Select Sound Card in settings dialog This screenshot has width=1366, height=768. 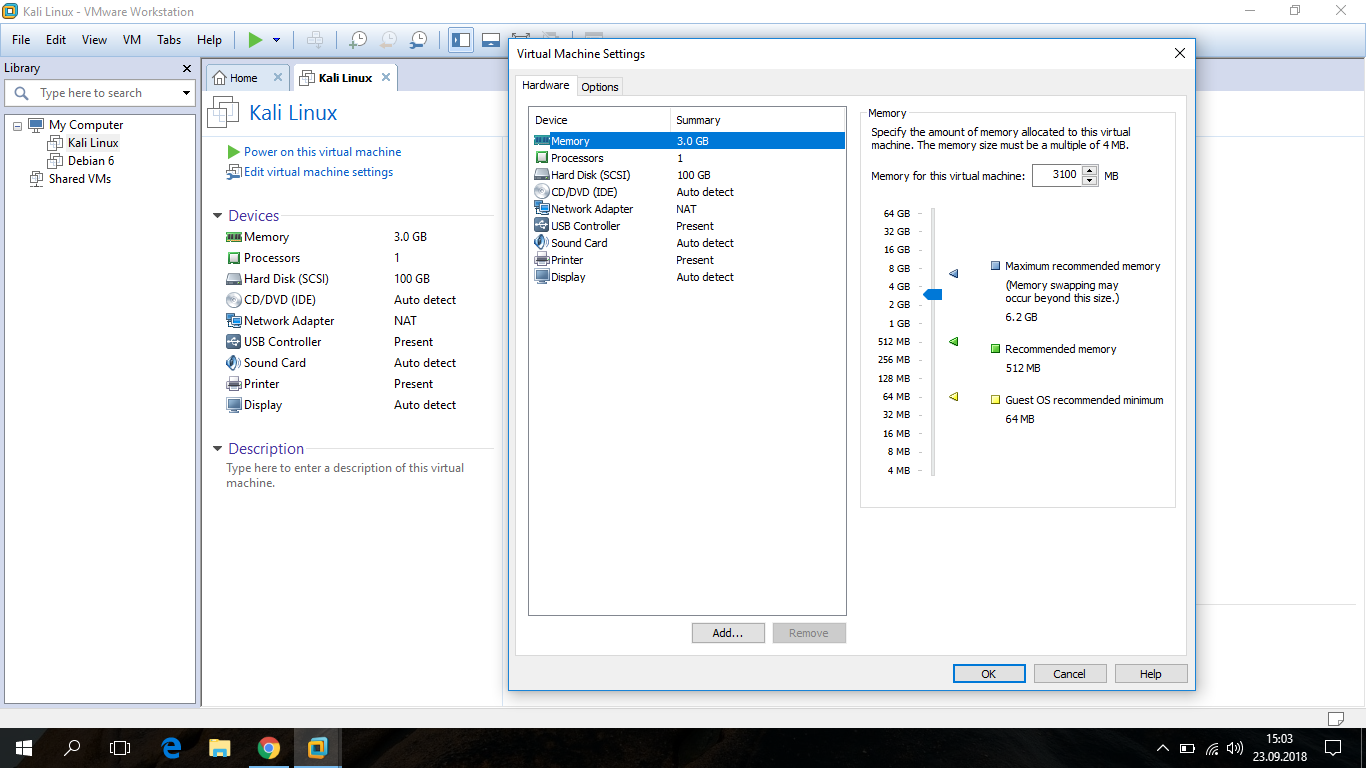click(x=687, y=243)
